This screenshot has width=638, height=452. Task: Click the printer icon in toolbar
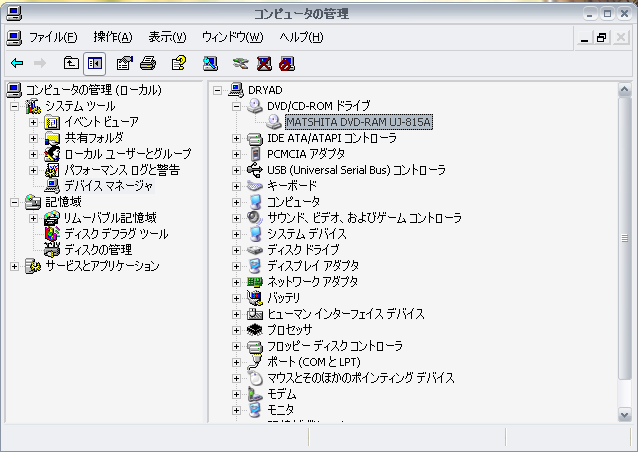[x=148, y=64]
